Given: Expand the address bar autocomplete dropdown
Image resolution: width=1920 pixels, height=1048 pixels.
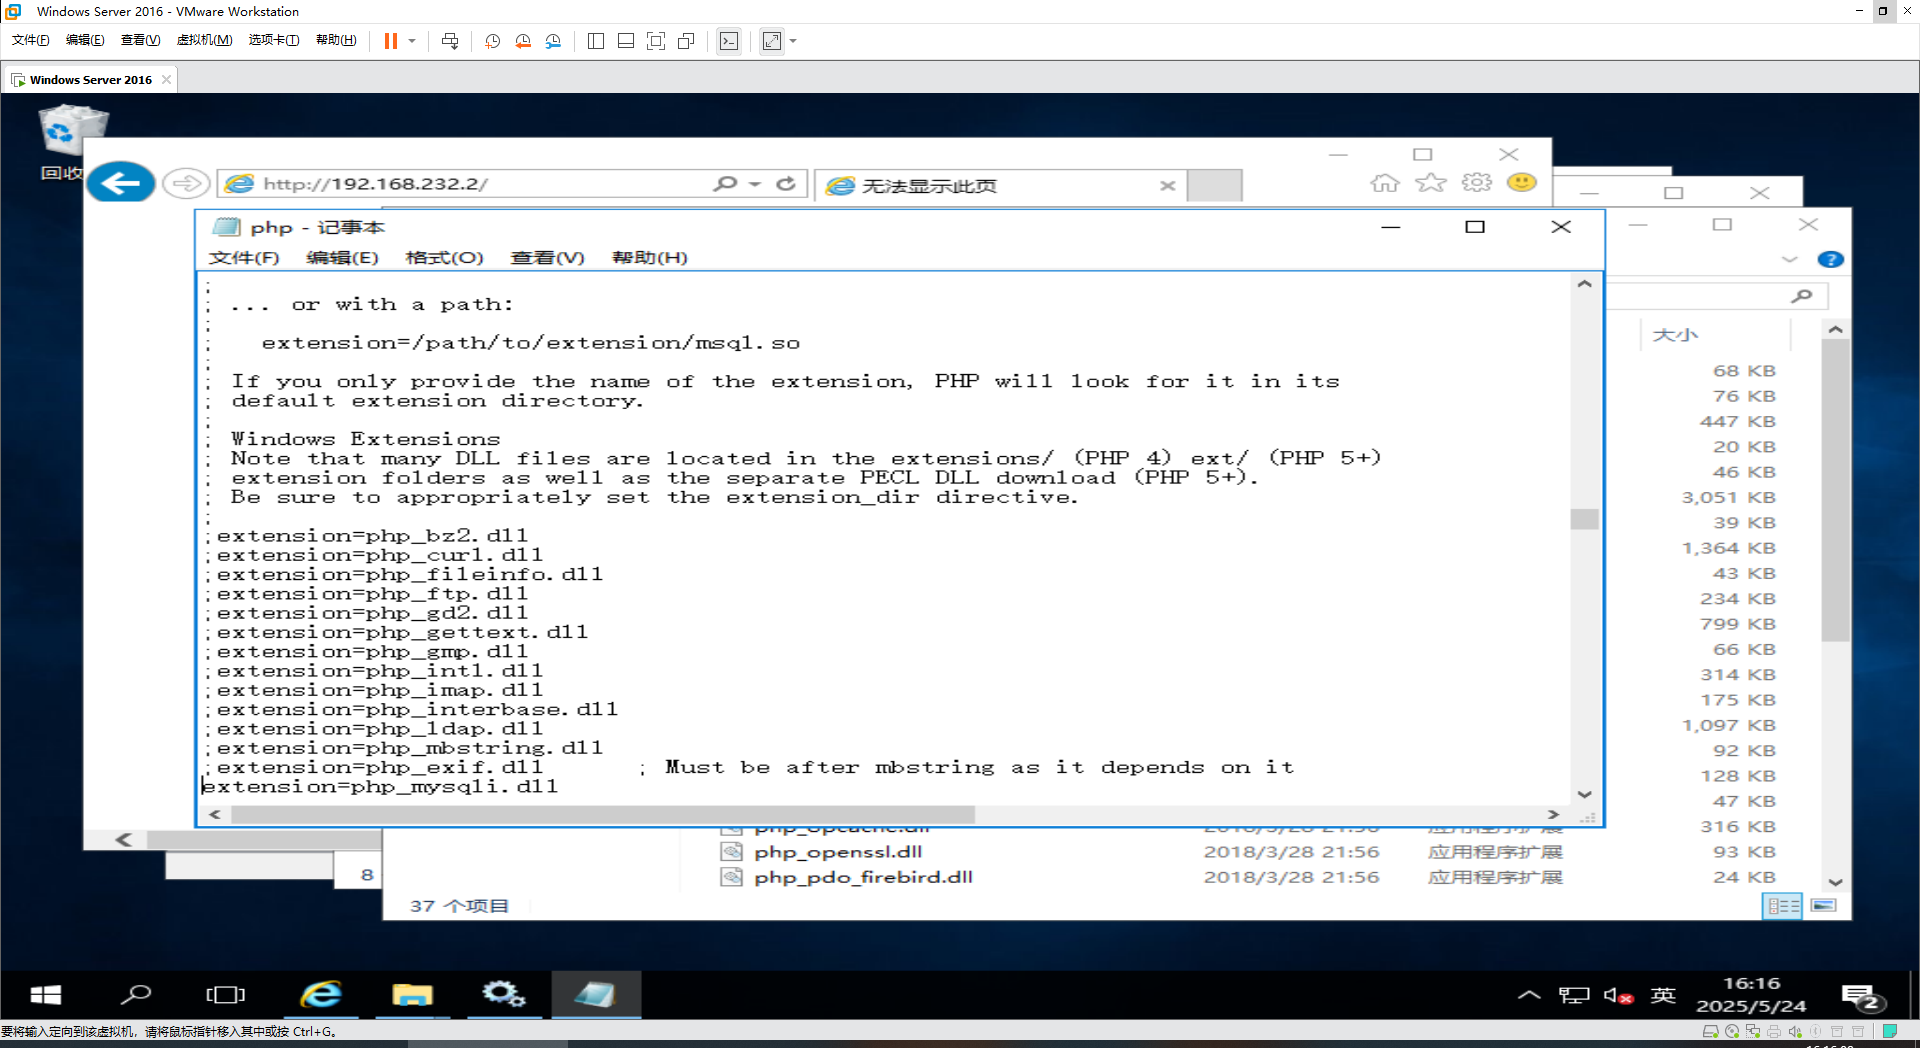Looking at the screenshot, I should tap(755, 184).
